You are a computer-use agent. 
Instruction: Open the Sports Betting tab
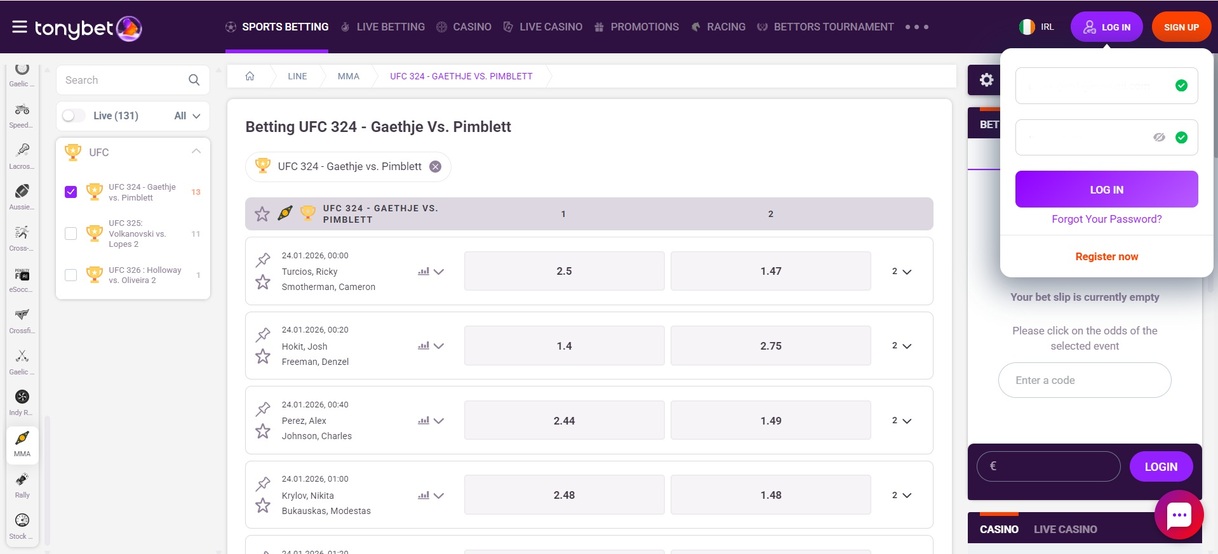(x=277, y=27)
